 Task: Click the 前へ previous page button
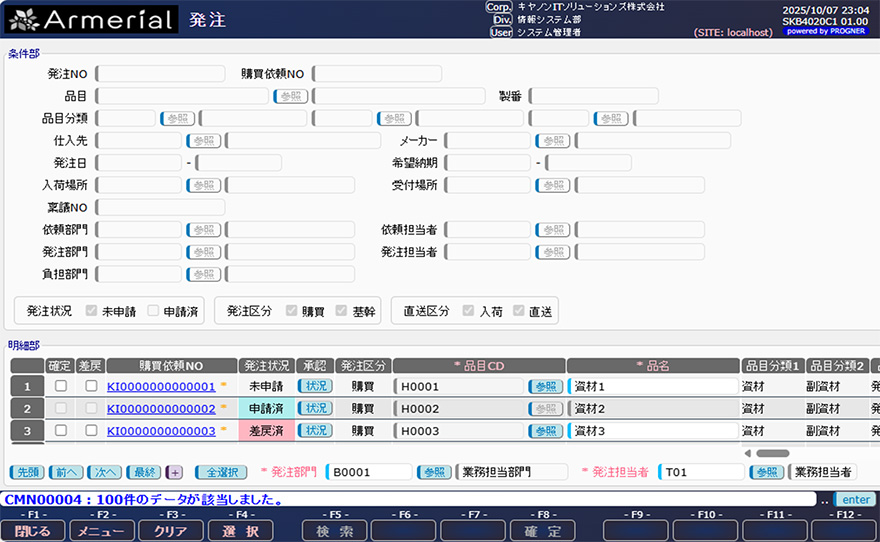point(66,472)
